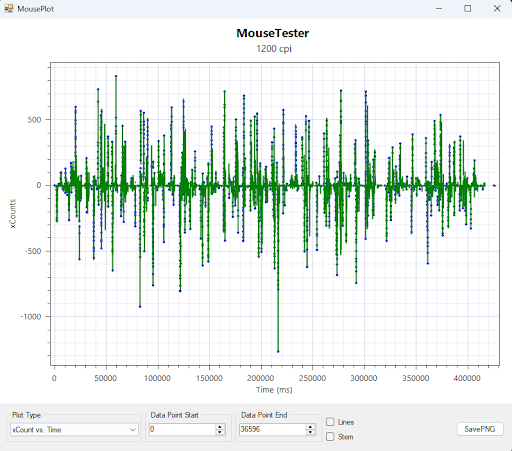Click the 1200 cpi subtitle
This screenshot has height=451, width=512.
[274, 49]
